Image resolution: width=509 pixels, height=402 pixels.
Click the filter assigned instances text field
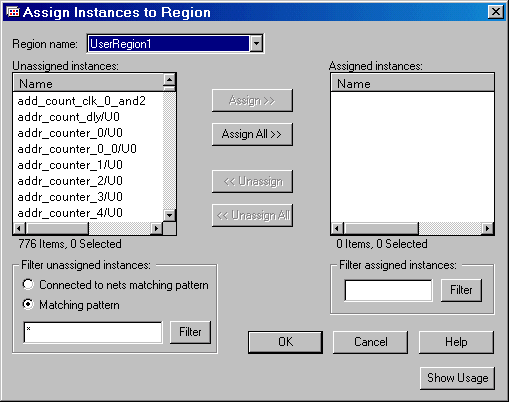388,290
